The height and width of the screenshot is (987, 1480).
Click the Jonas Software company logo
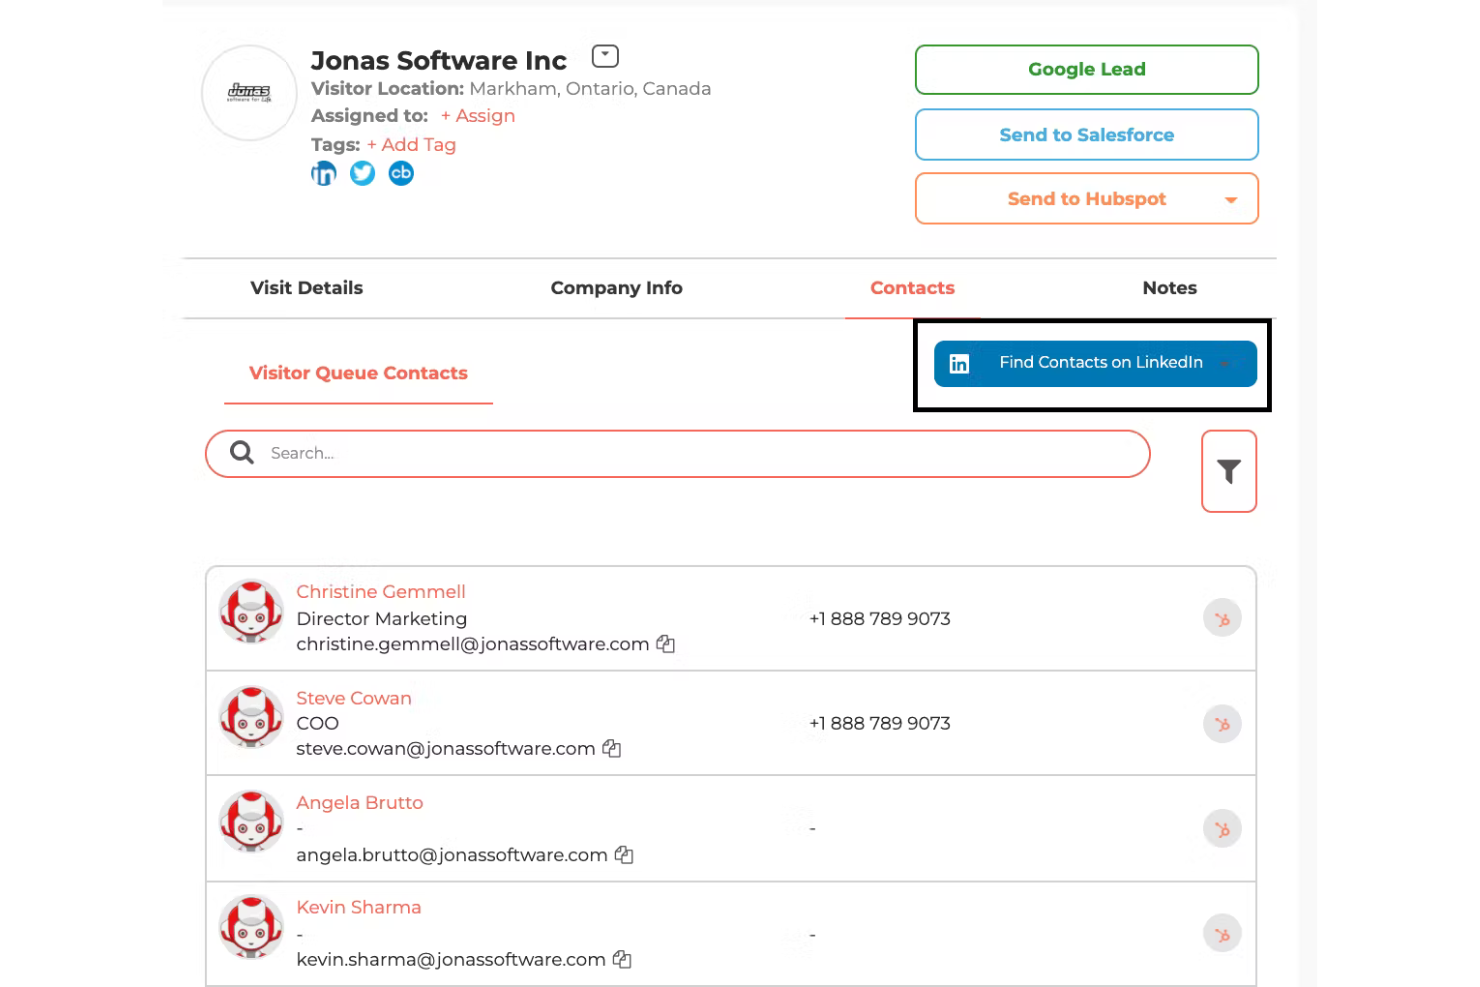click(x=249, y=93)
